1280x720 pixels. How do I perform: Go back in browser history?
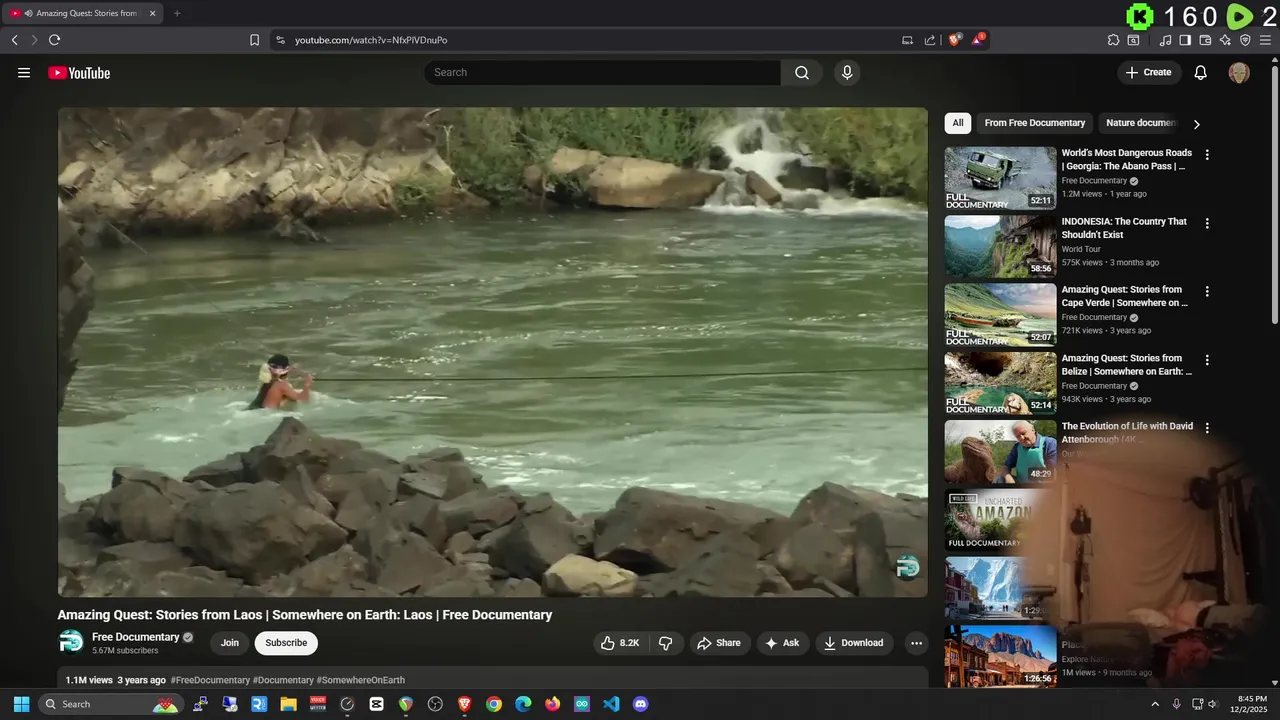[14, 40]
